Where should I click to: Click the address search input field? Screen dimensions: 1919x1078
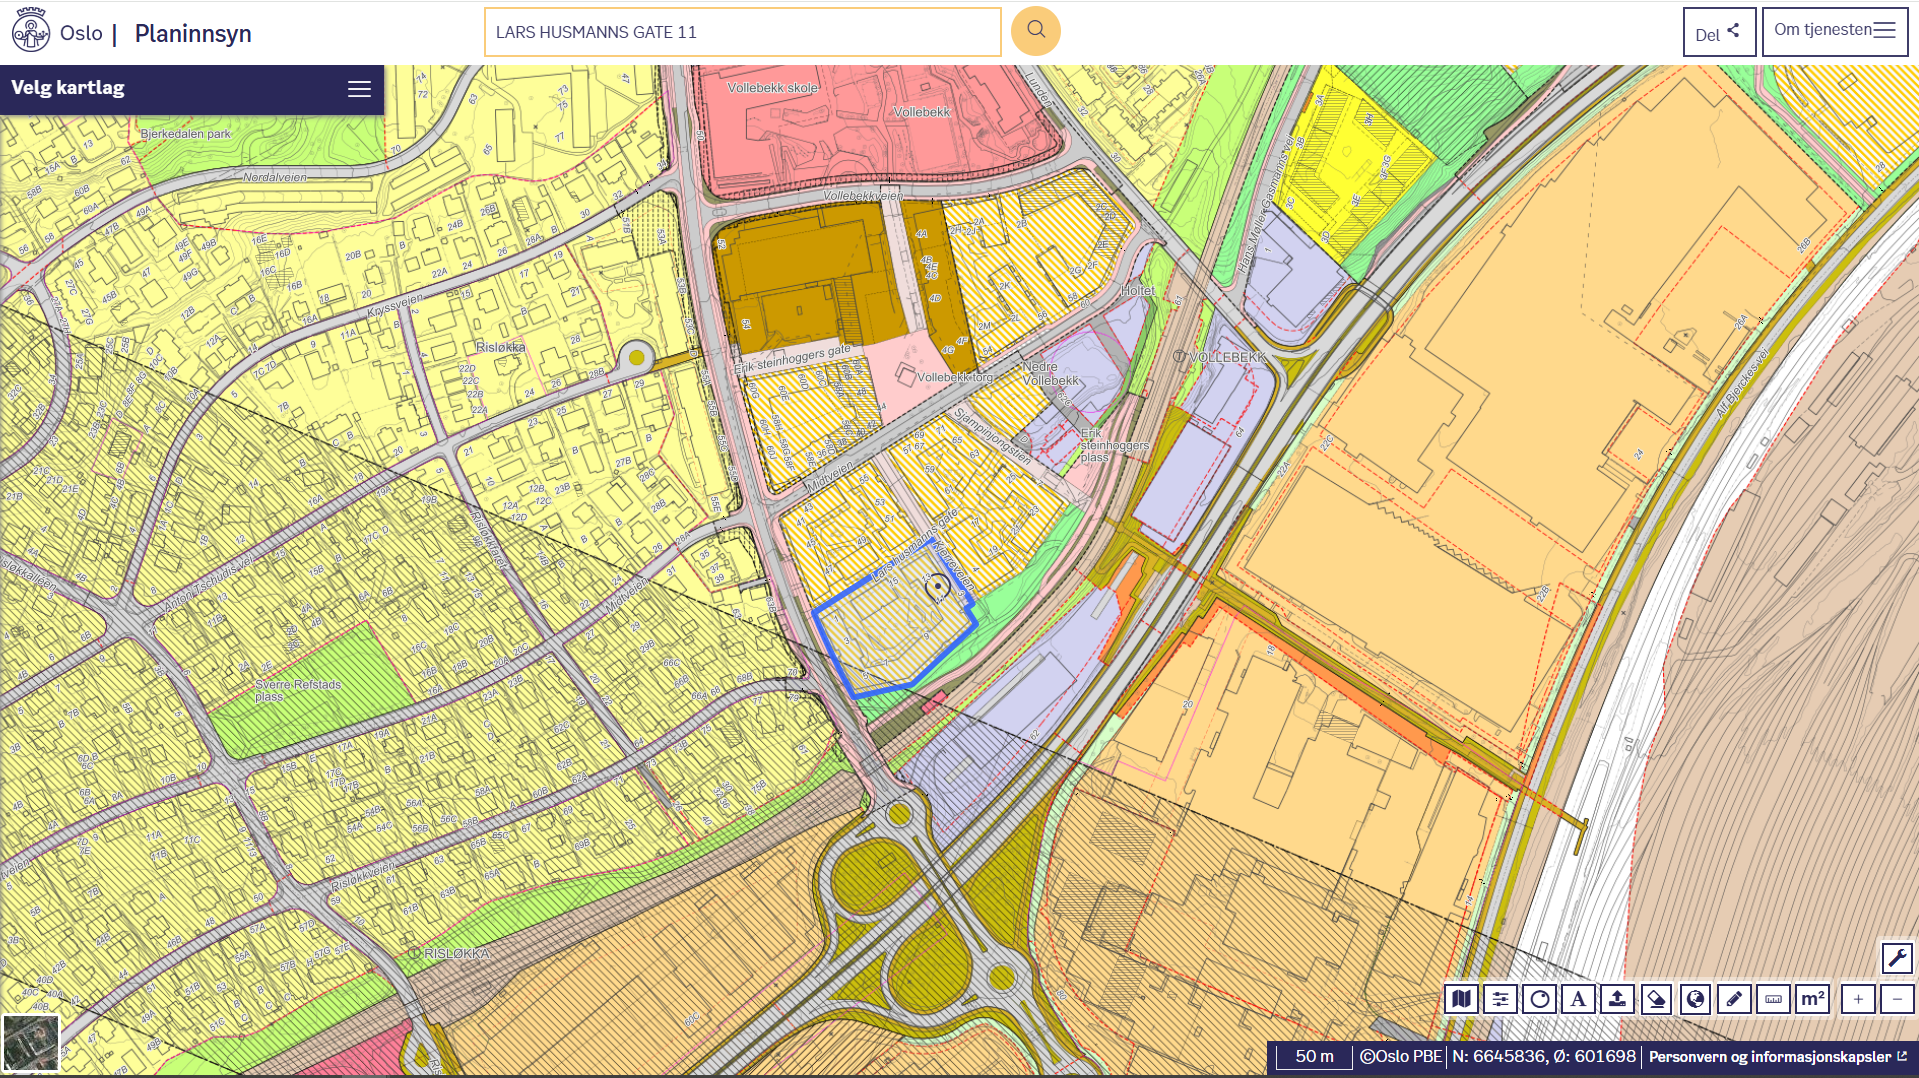pos(742,32)
